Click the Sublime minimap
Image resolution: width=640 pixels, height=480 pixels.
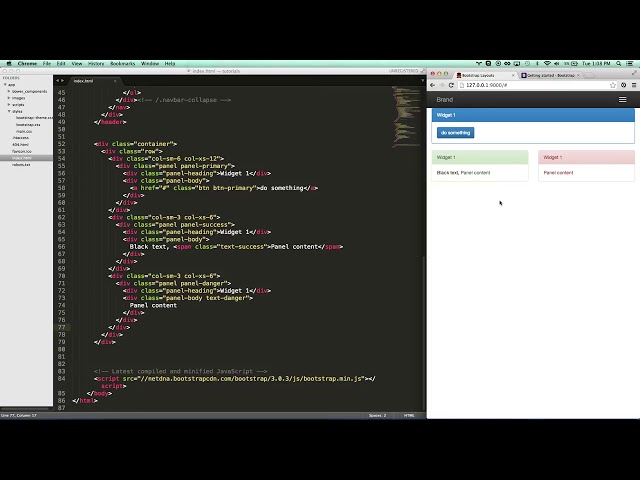pos(407,116)
